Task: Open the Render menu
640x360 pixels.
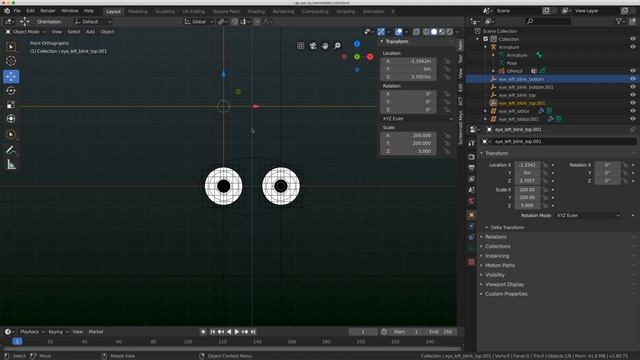Action: coord(48,11)
